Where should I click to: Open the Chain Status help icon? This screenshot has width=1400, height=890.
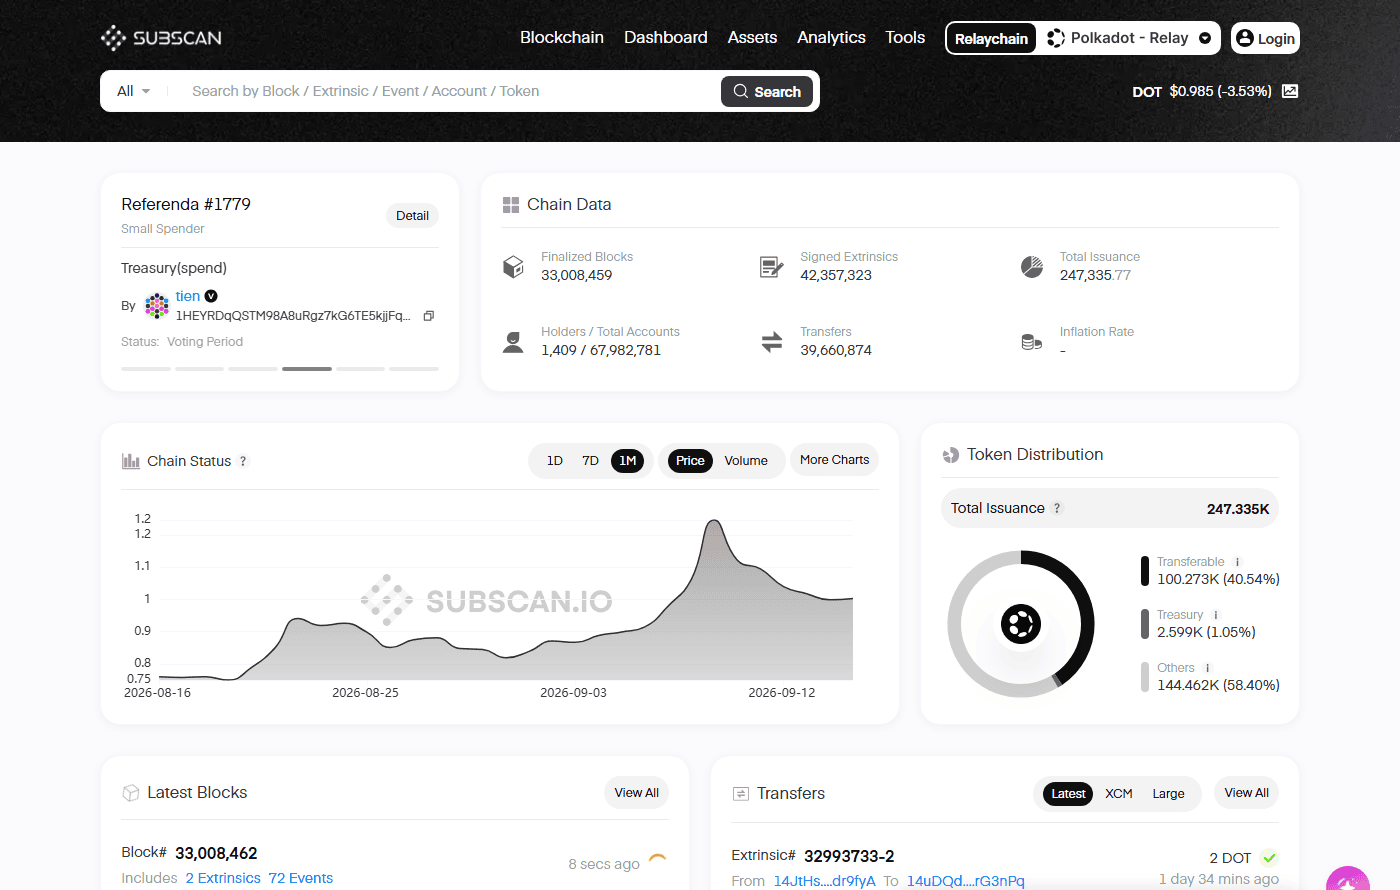(243, 461)
